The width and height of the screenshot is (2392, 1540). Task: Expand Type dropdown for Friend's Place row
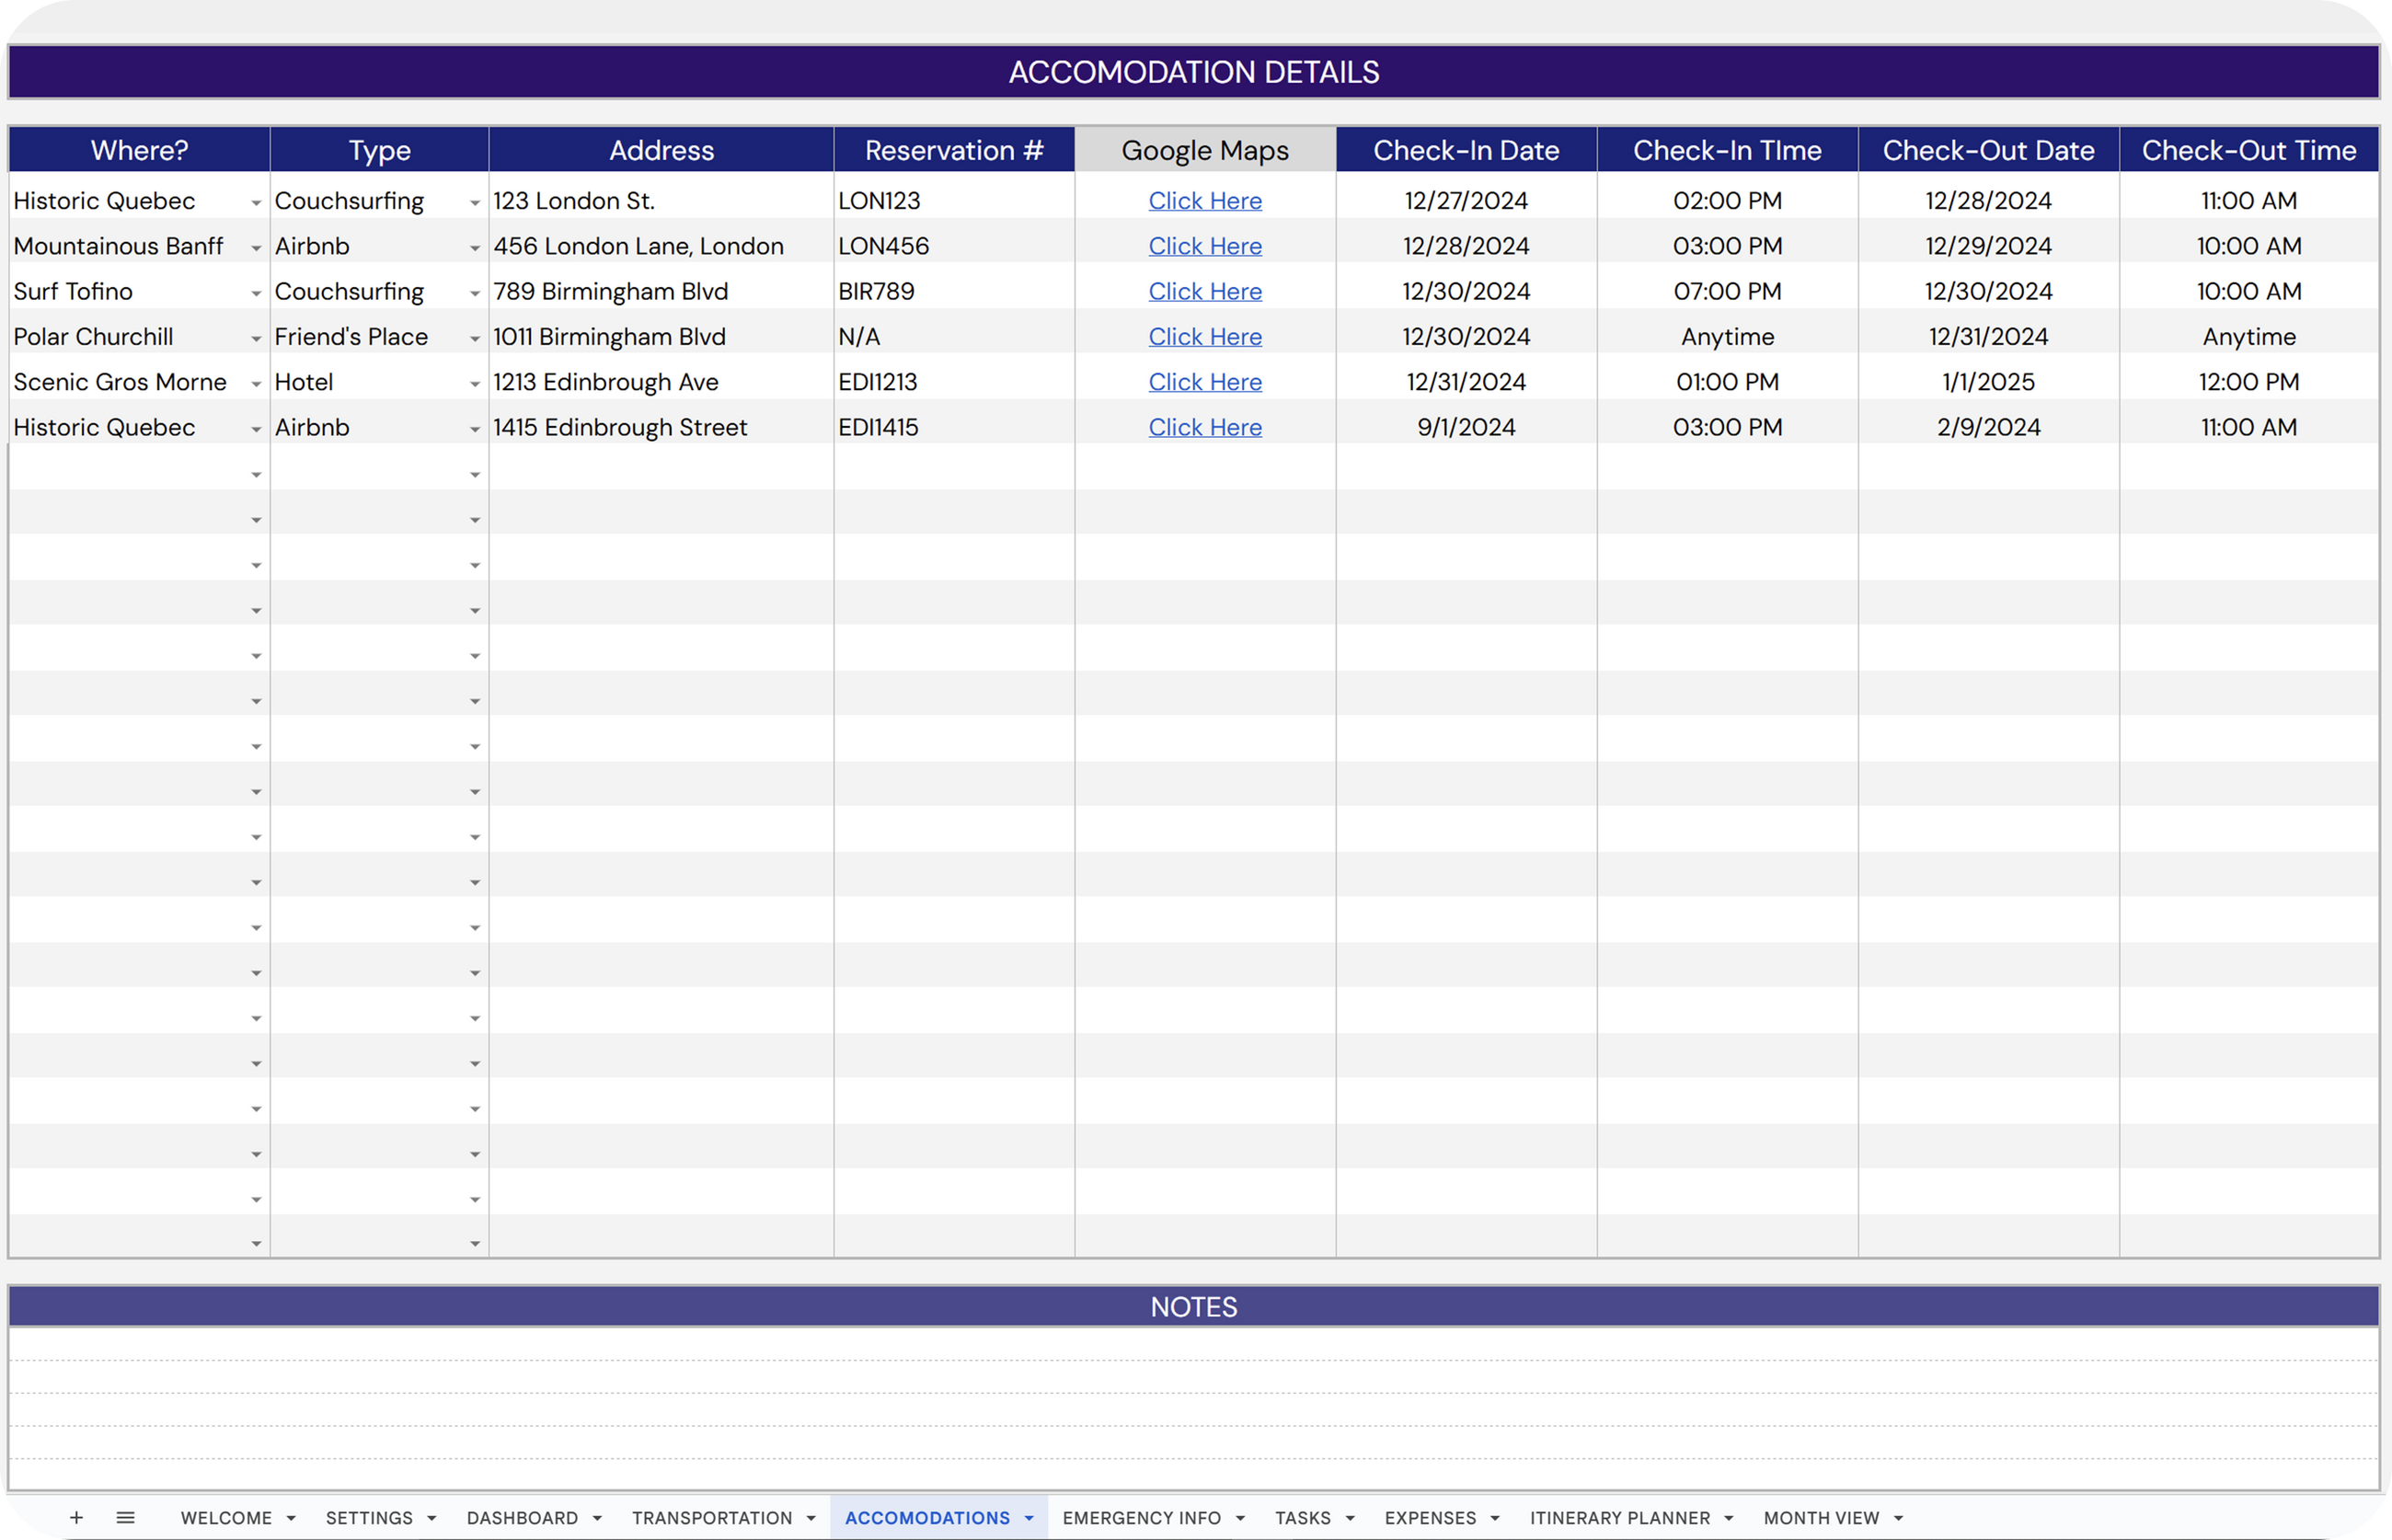point(475,339)
